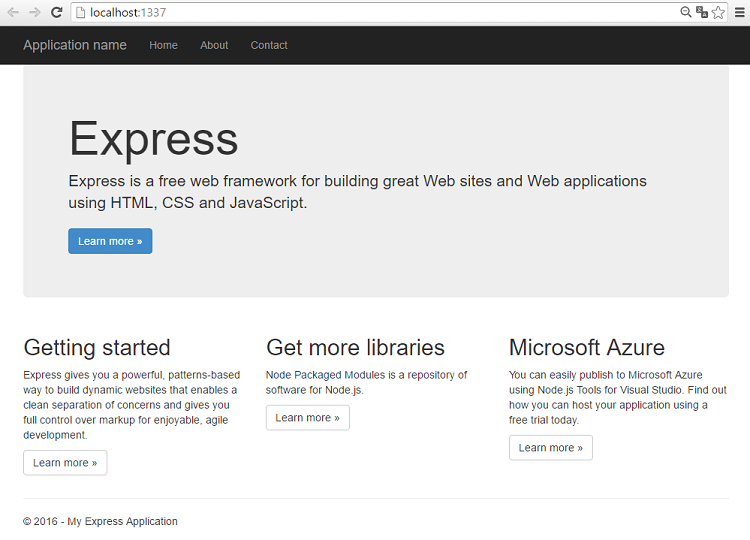Click the My Express Application footer text
Image resolution: width=750 pixels, height=540 pixels.
point(122,521)
